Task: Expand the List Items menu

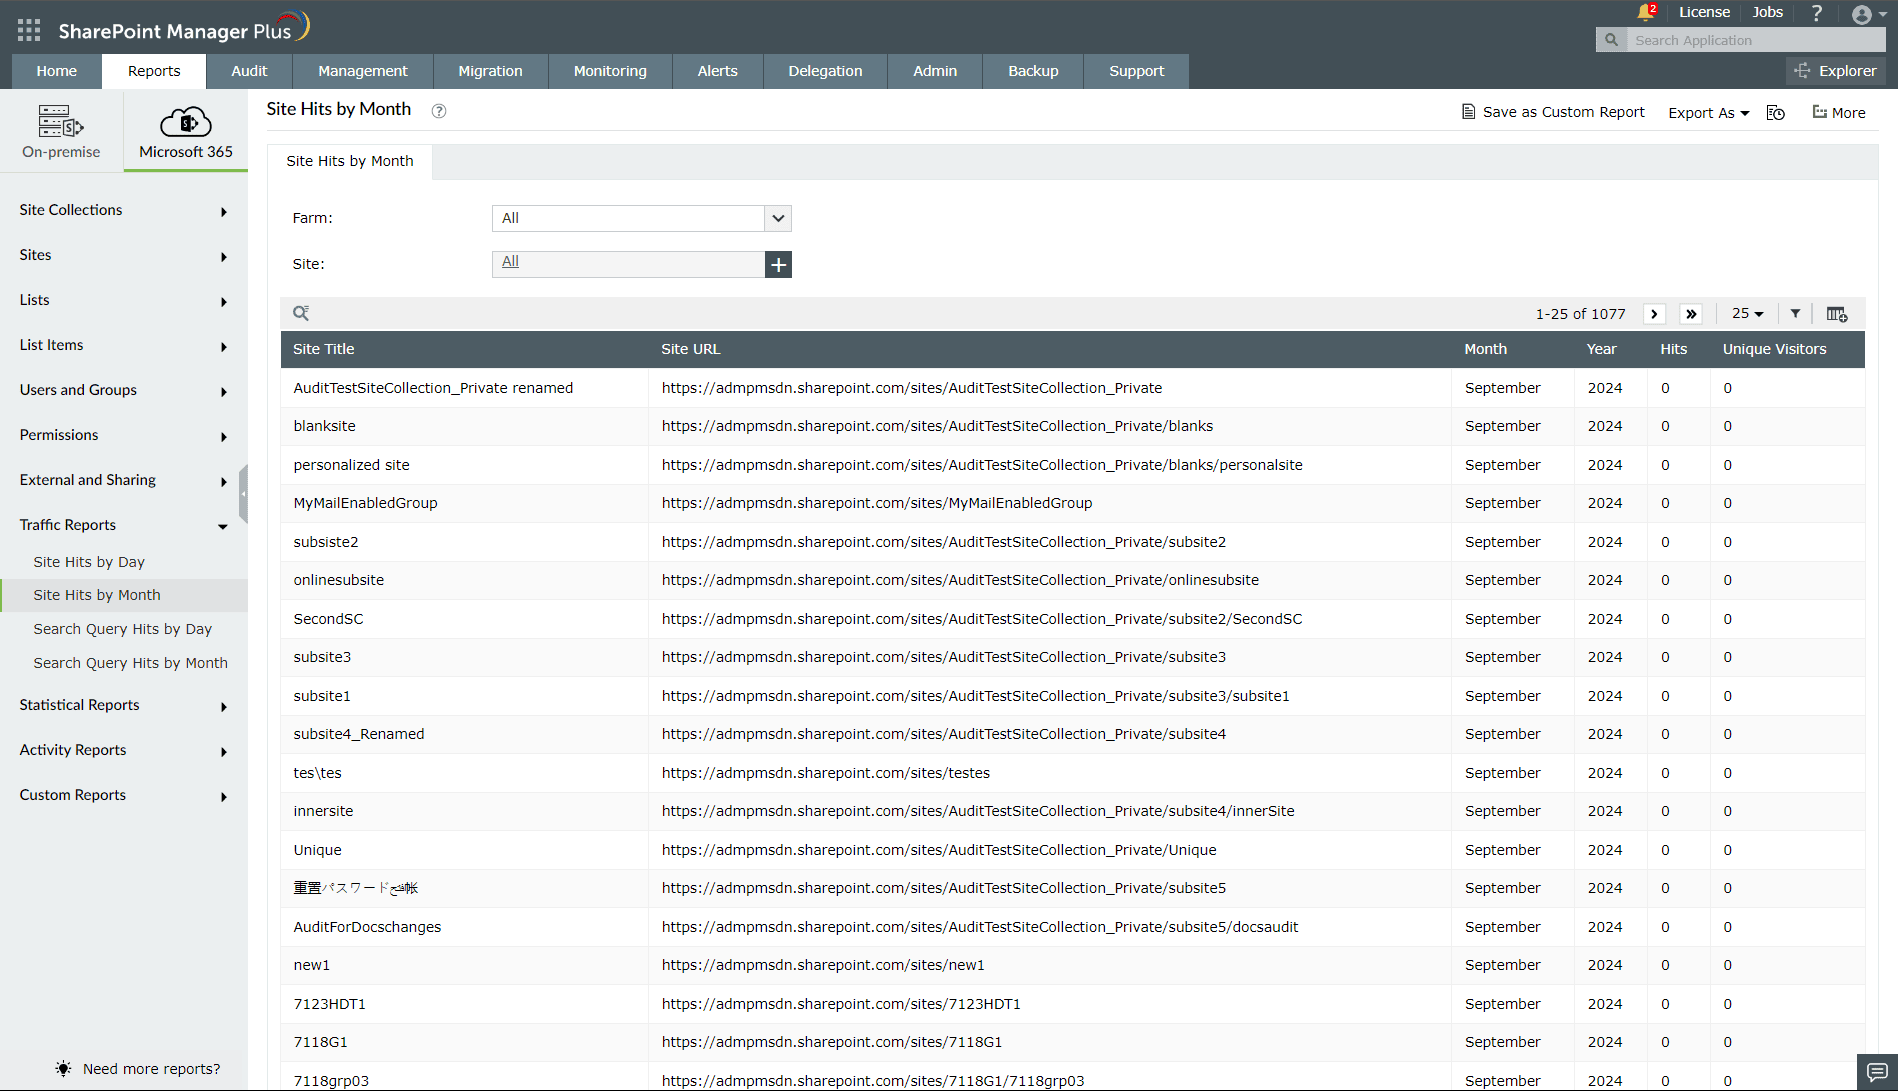Action: pyautogui.click(x=124, y=345)
